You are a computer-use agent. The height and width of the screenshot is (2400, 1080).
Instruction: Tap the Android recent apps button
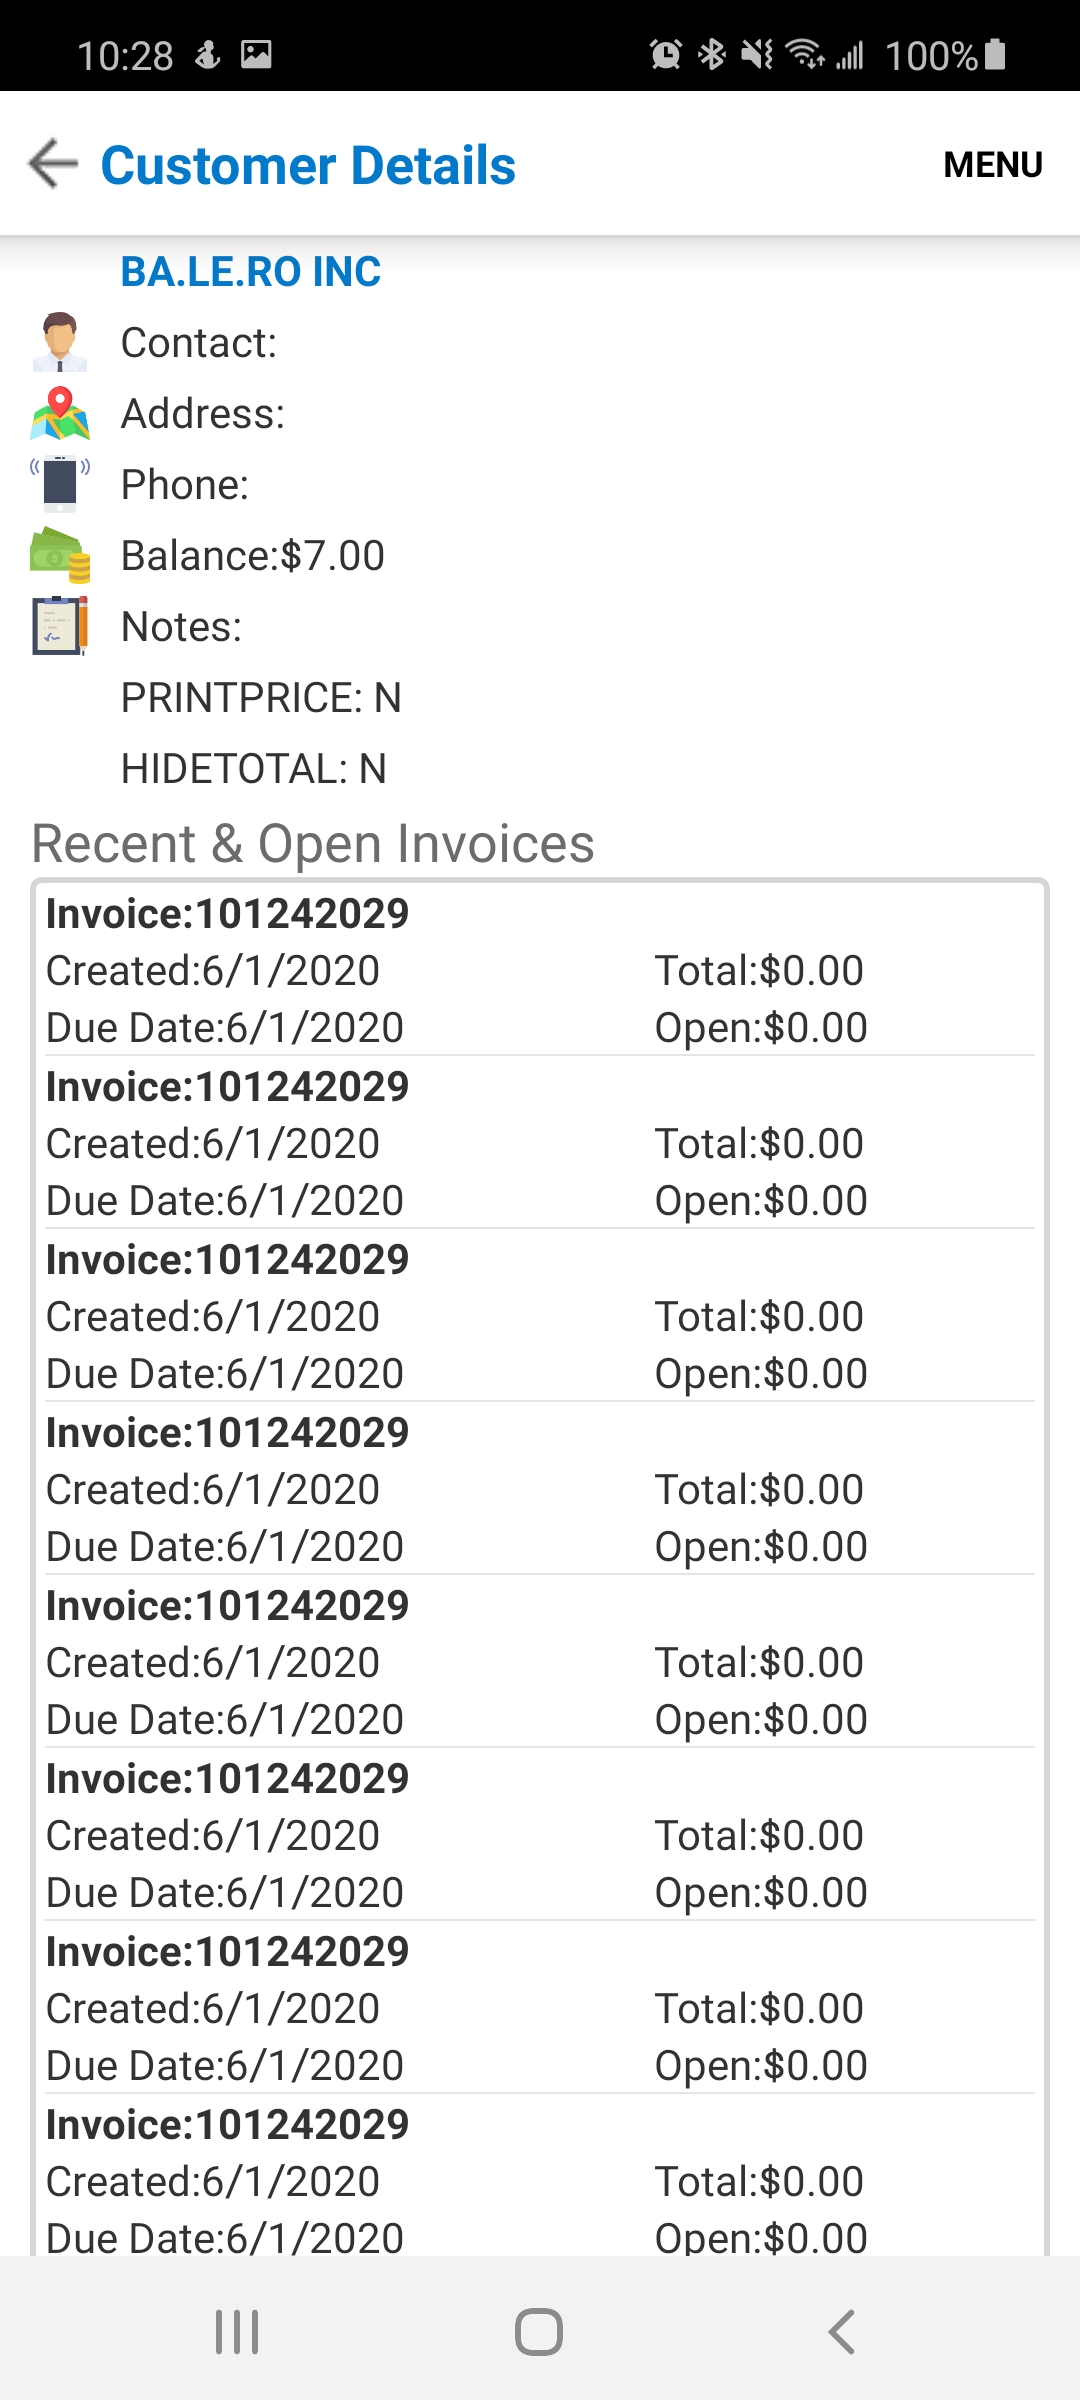click(237, 2332)
